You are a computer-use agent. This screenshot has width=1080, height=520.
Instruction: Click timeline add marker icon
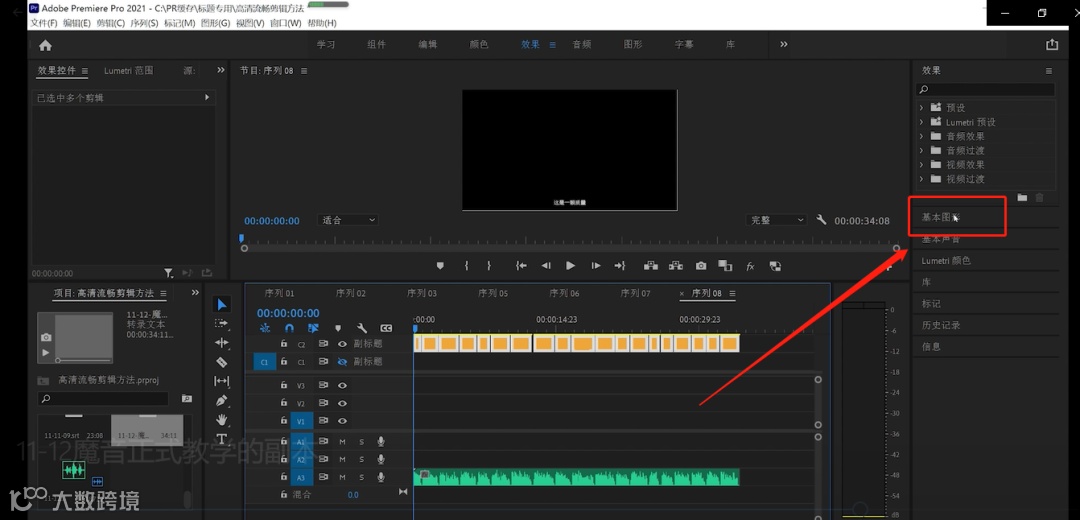click(x=338, y=329)
